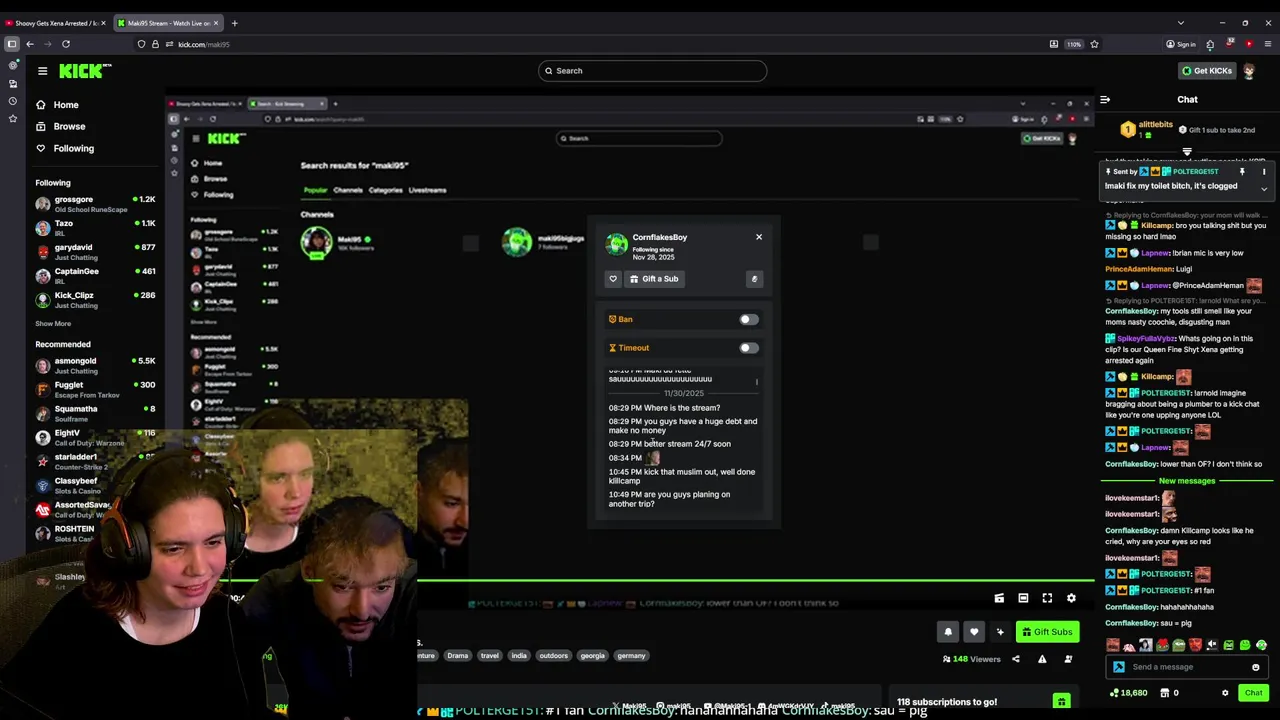
Task: Open history icon in browser sidebar
Action: (12, 101)
